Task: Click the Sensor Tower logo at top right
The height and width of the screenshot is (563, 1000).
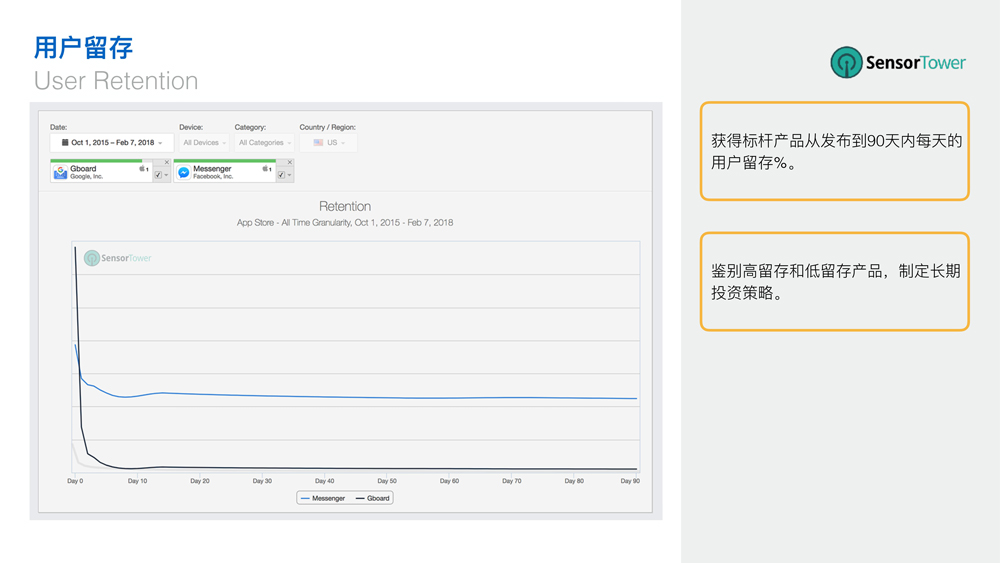Action: [898, 63]
